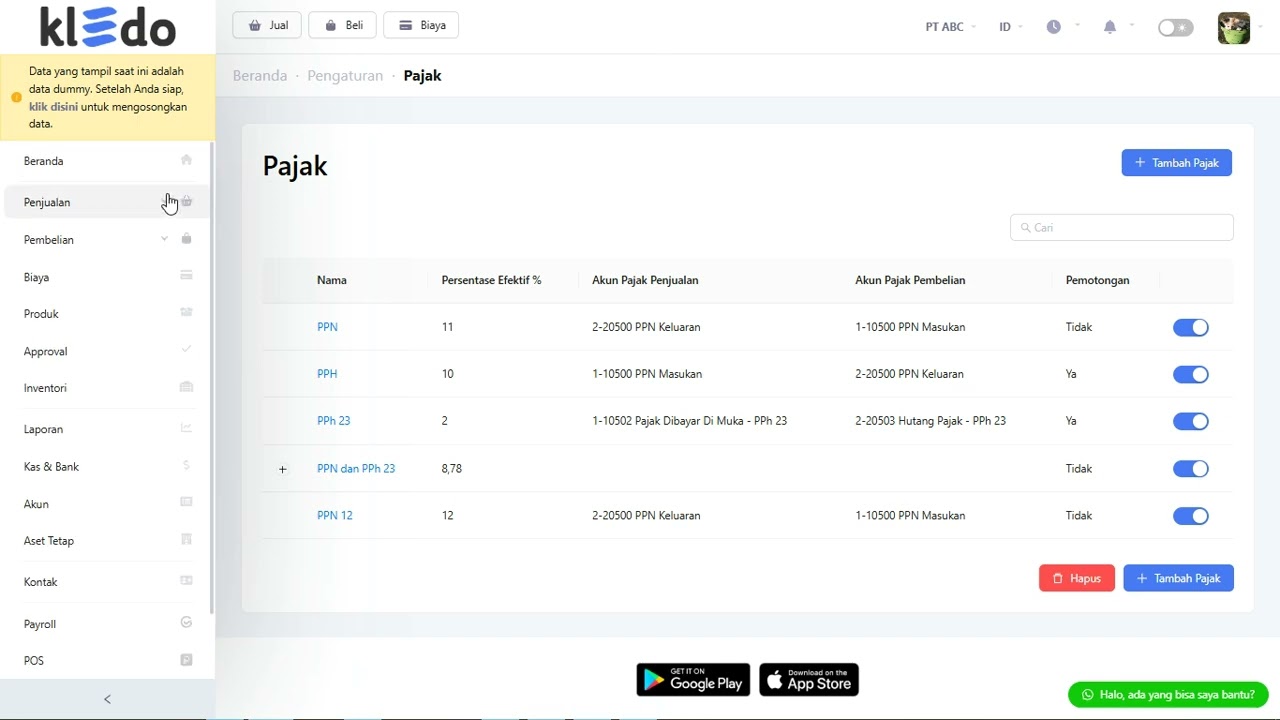Expand the PPN dan PPh 23 row
Image resolution: width=1280 pixels, height=720 pixels.
coord(283,469)
